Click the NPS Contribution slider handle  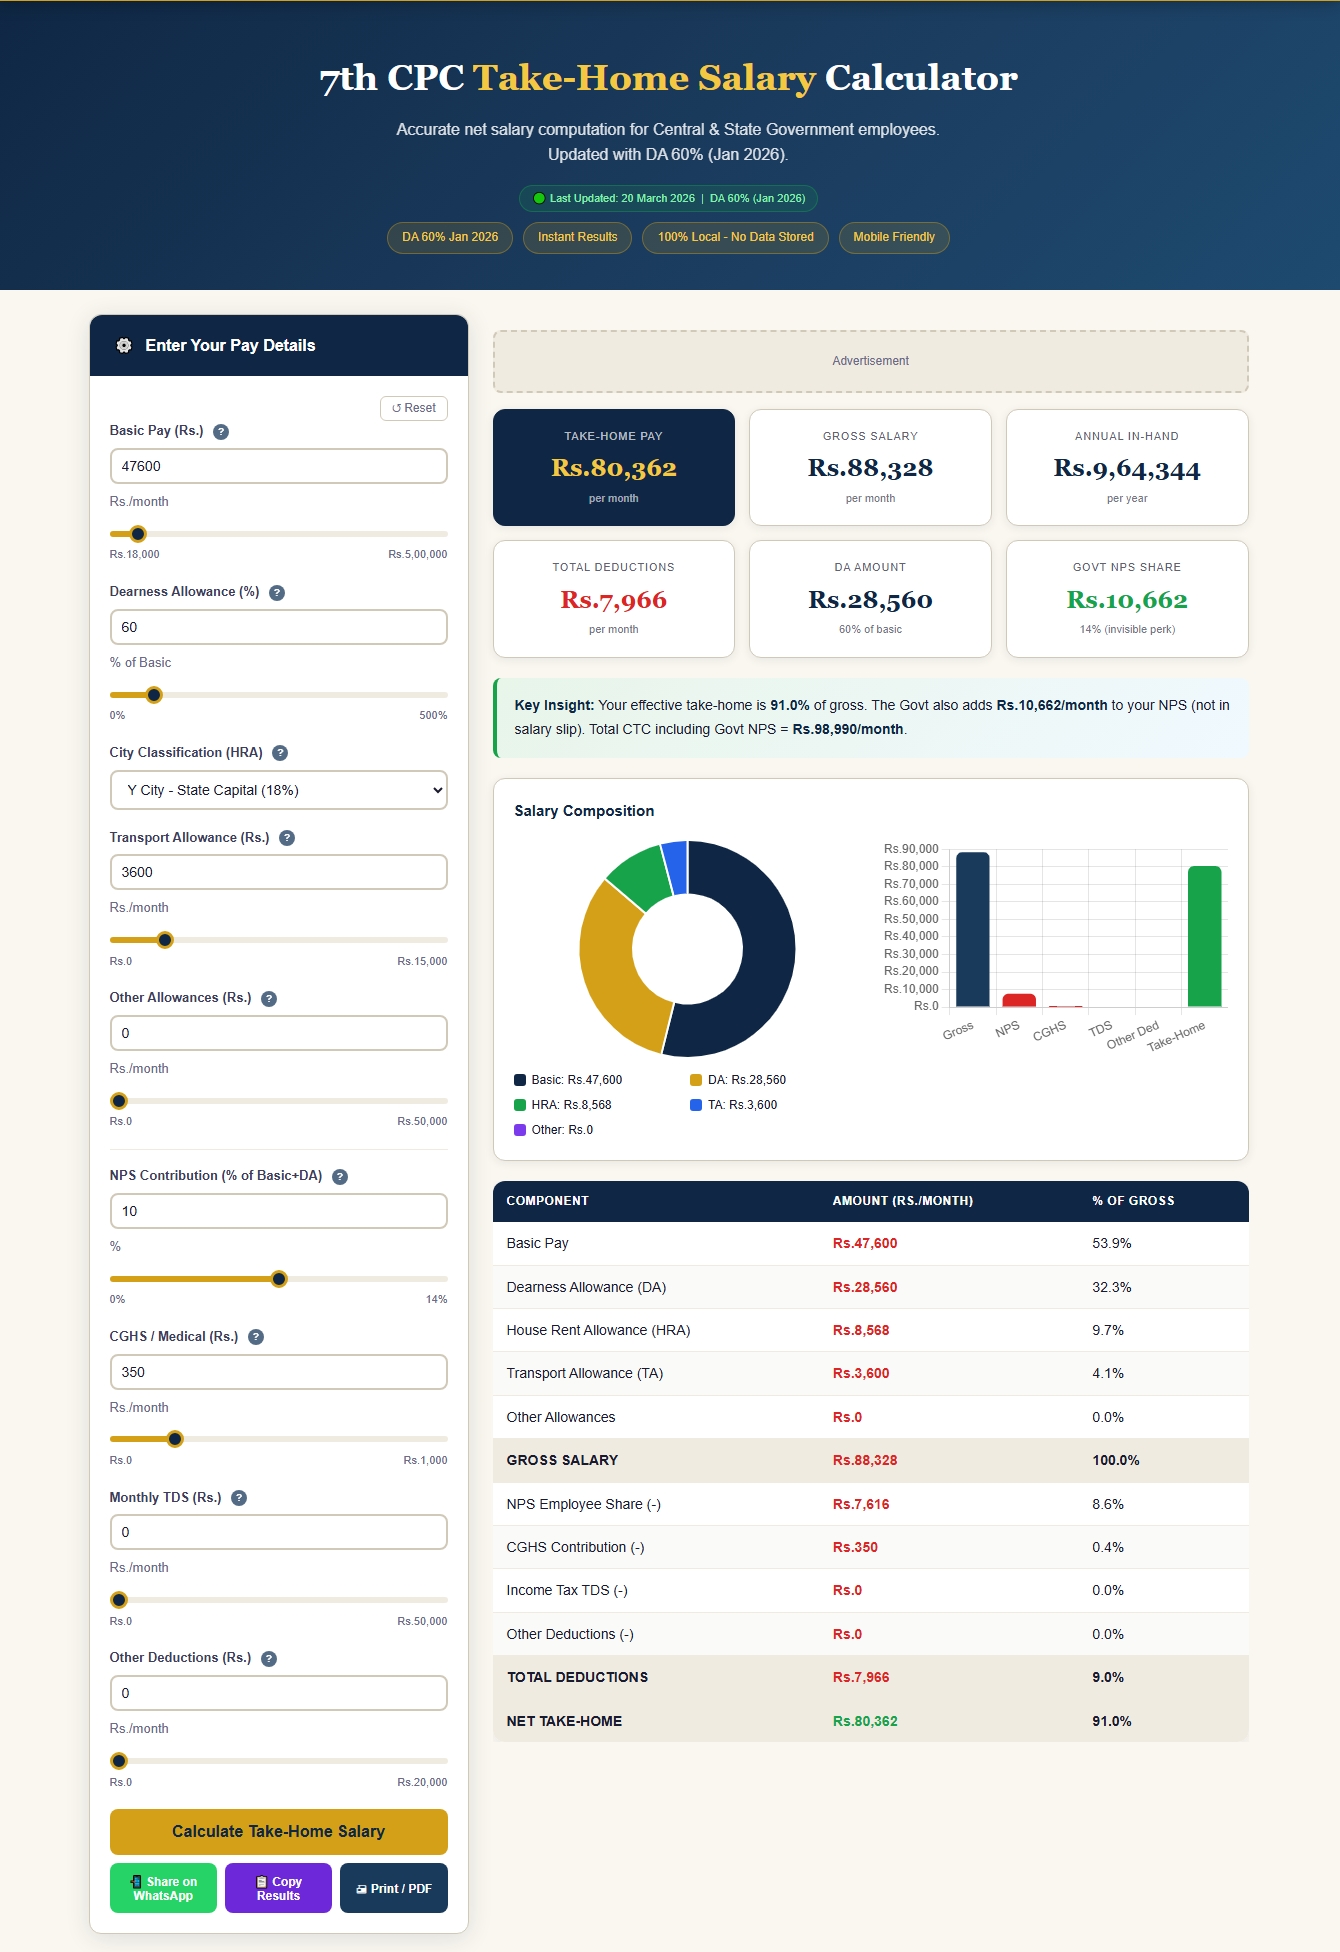pos(279,1279)
